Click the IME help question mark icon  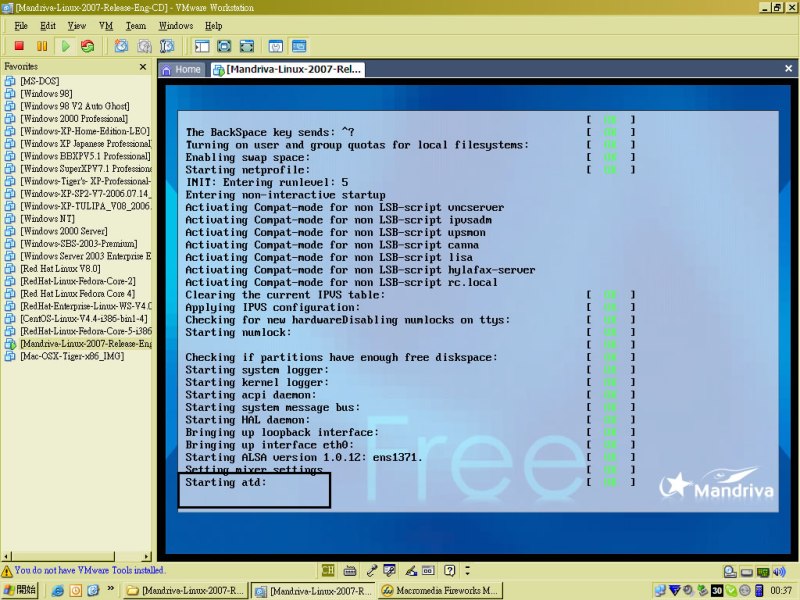[x=449, y=570]
